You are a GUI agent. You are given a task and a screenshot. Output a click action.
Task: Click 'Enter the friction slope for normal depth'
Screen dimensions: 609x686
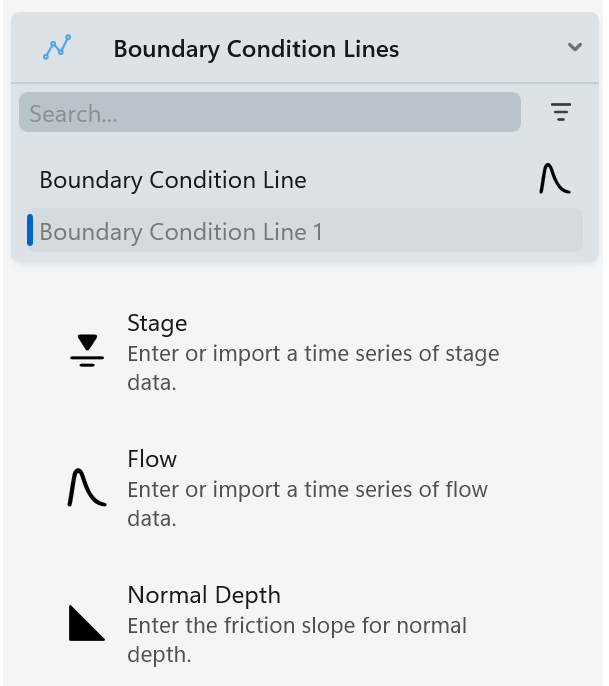pyautogui.click(x=296, y=639)
